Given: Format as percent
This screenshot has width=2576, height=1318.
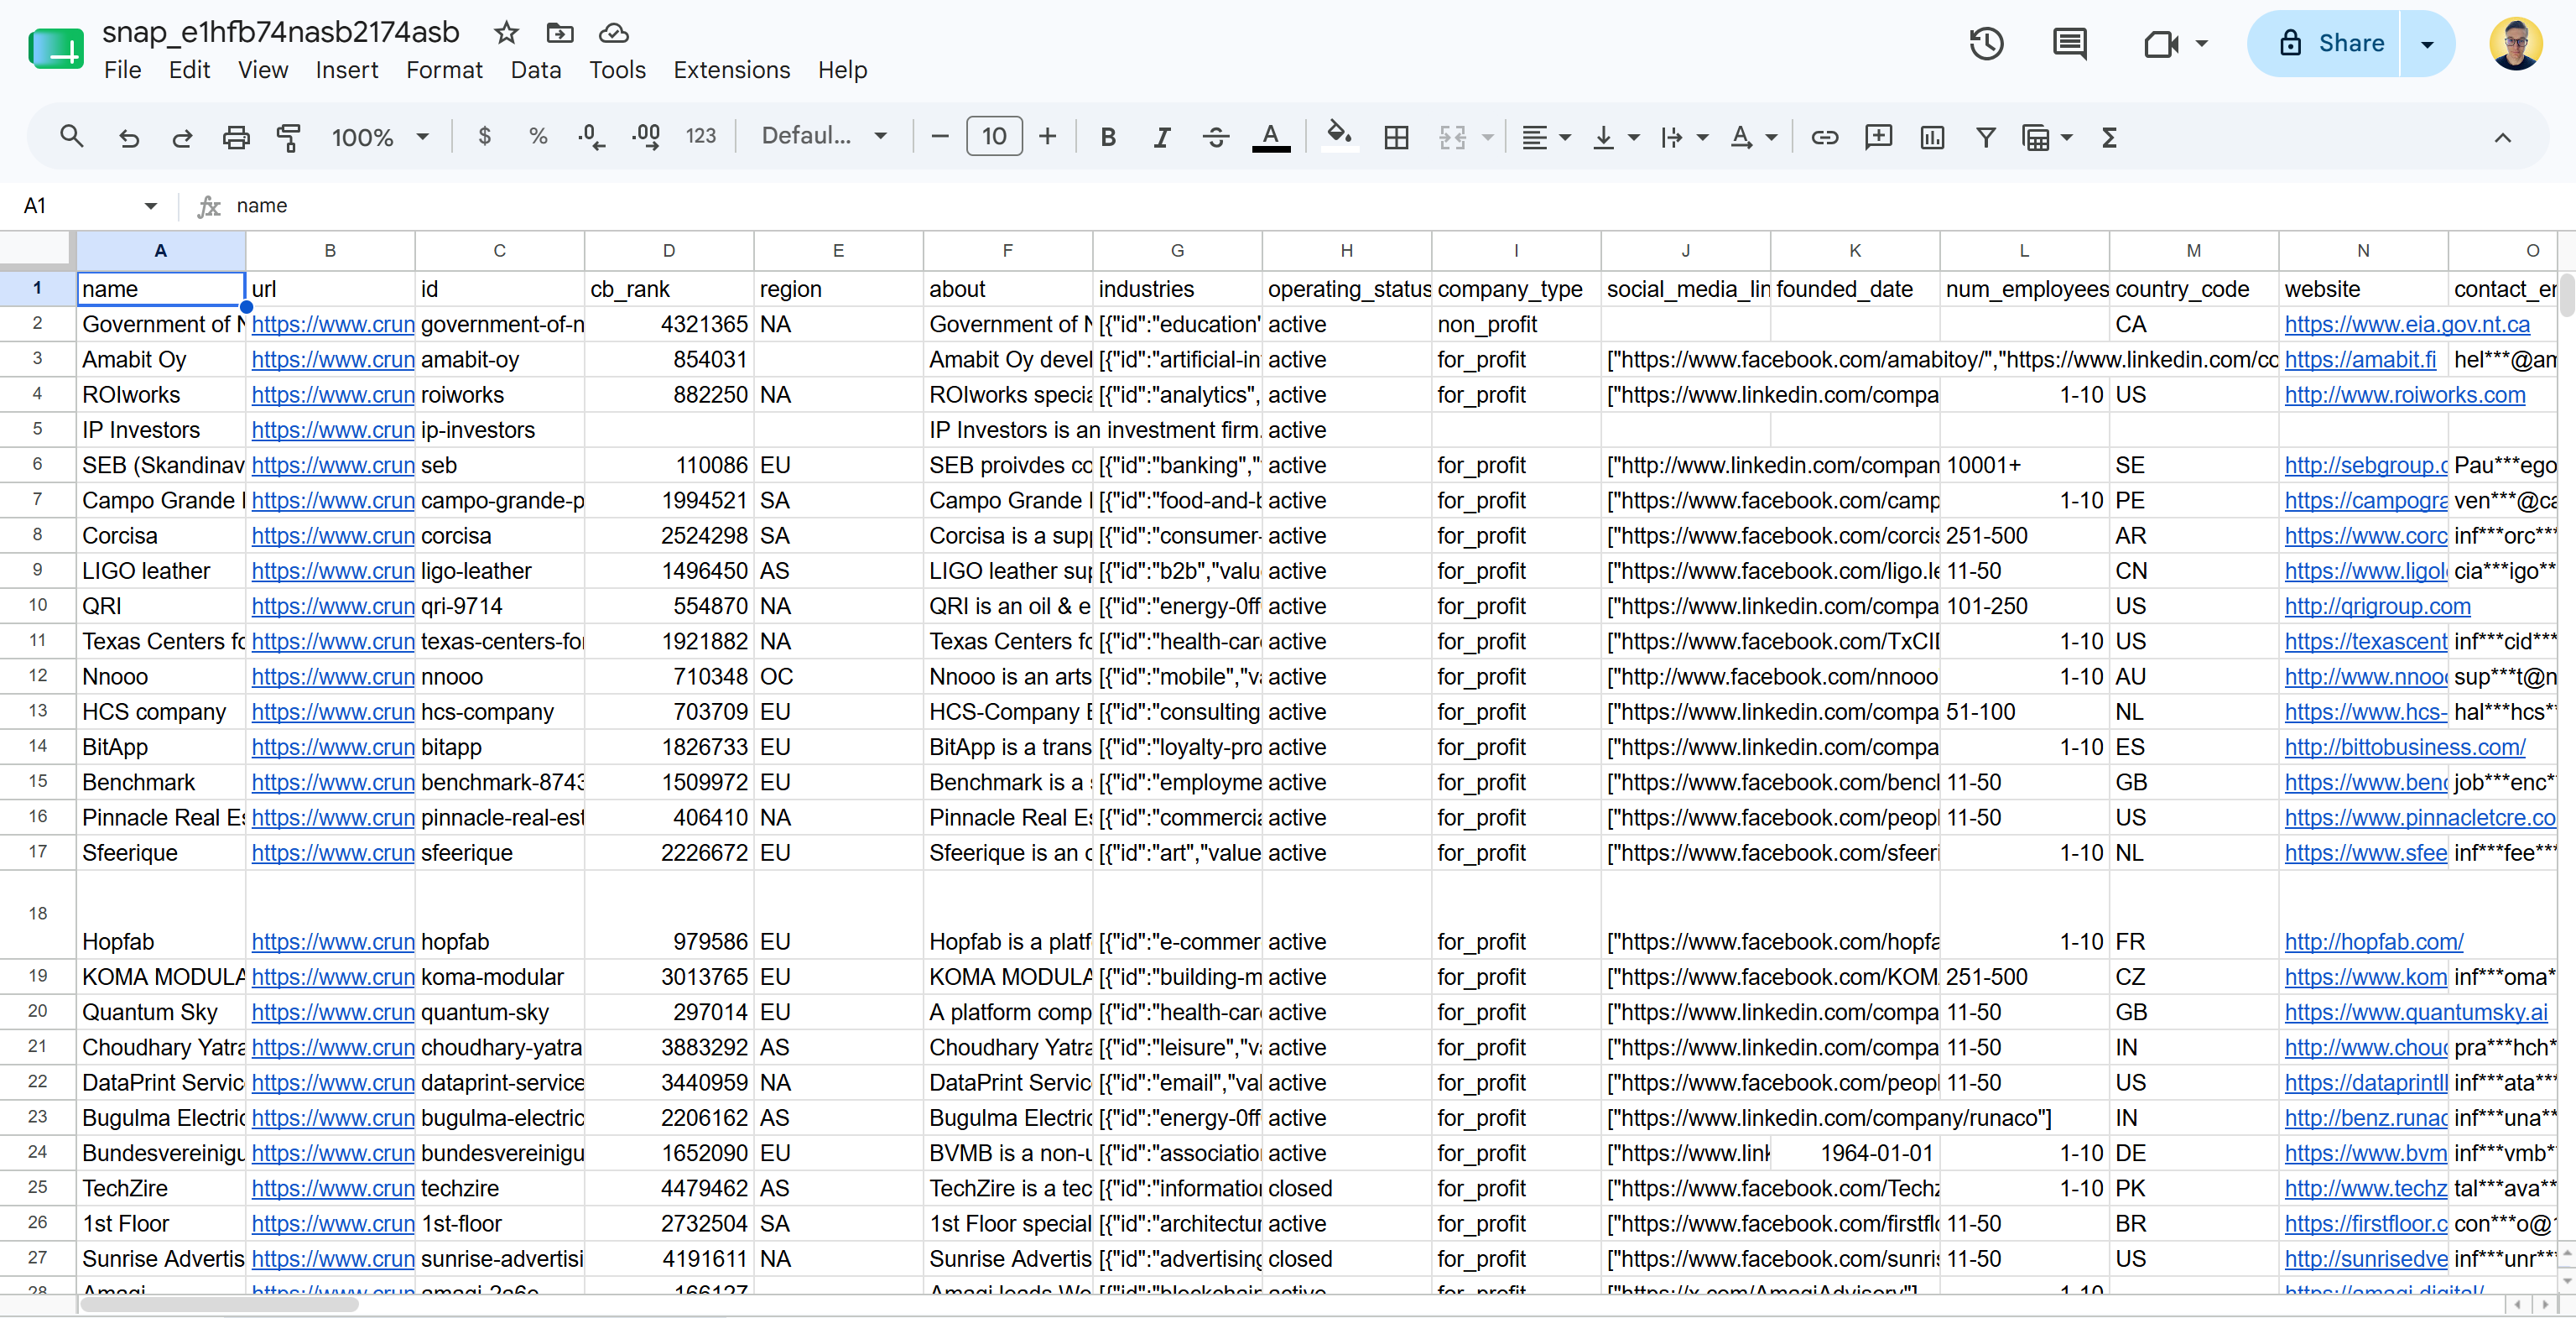Looking at the screenshot, I should pyautogui.click(x=538, y=137).
